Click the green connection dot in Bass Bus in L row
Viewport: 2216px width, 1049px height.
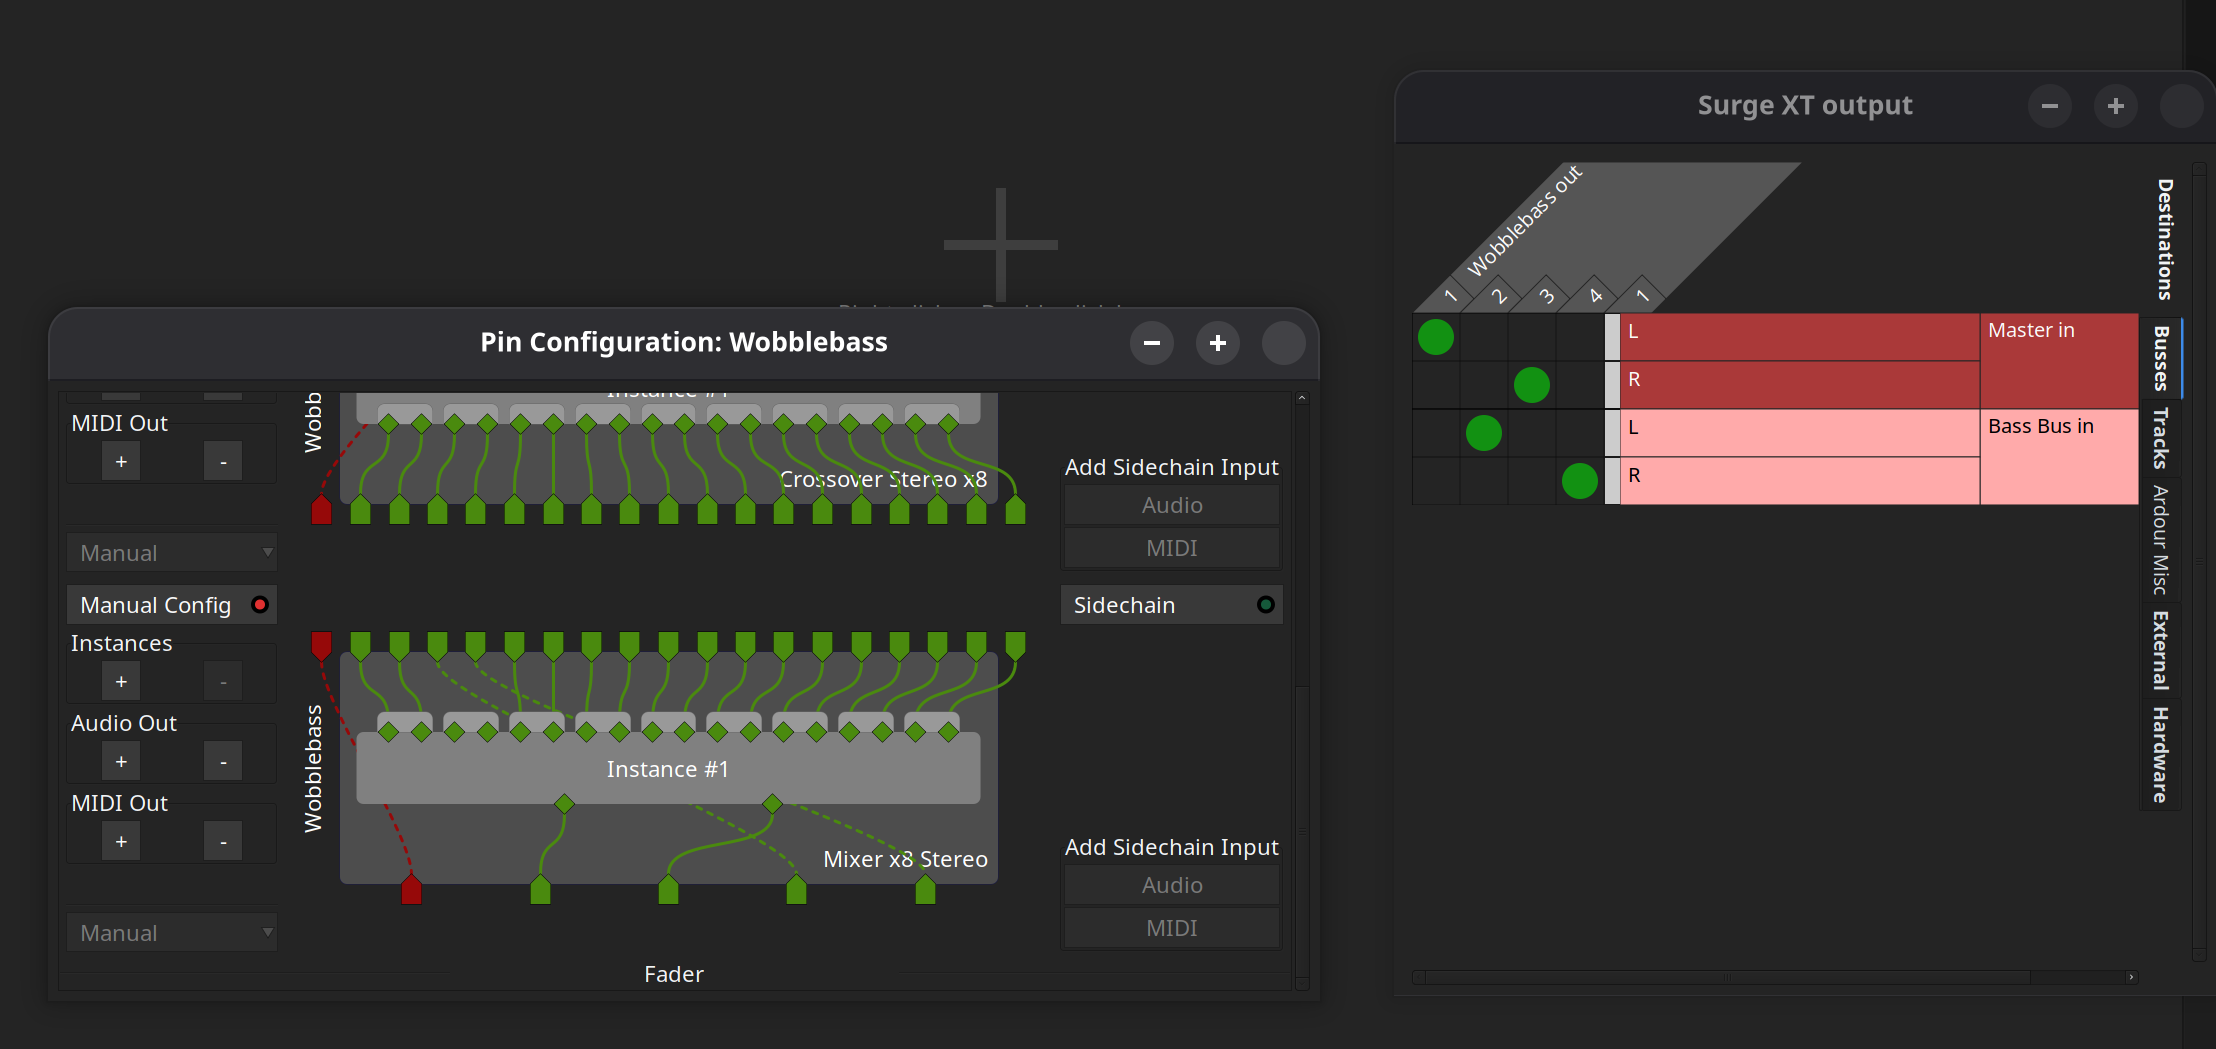click(x=1483, y=433)
